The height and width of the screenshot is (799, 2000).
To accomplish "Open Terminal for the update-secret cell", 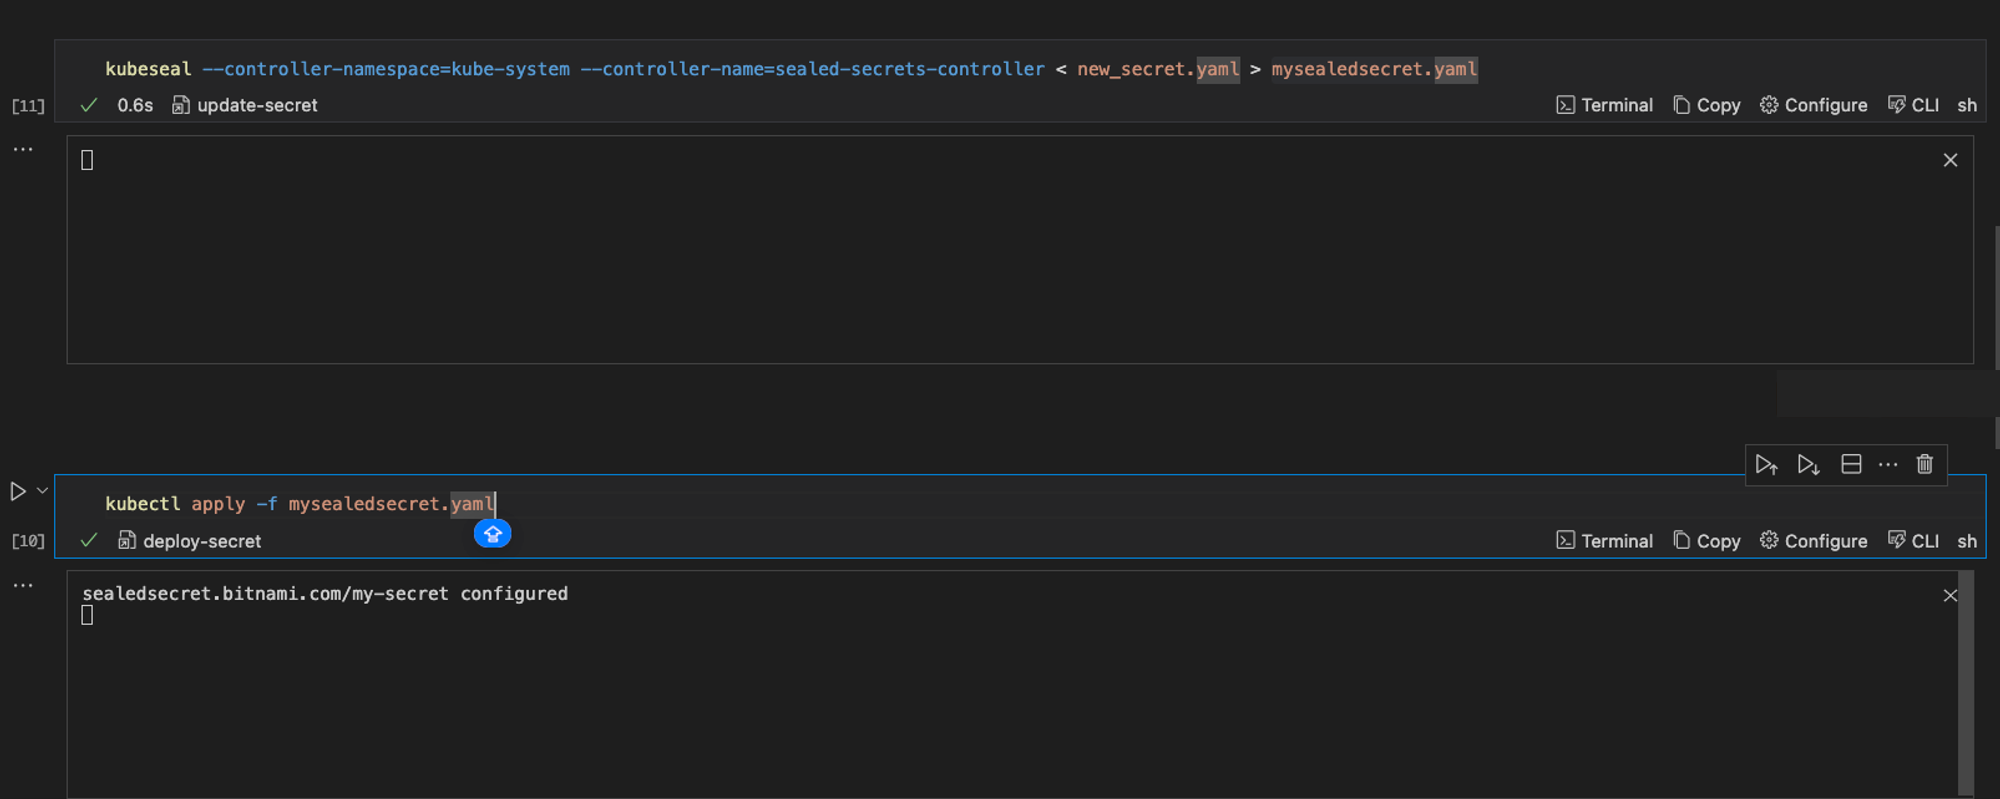I will pos(1604,105).
